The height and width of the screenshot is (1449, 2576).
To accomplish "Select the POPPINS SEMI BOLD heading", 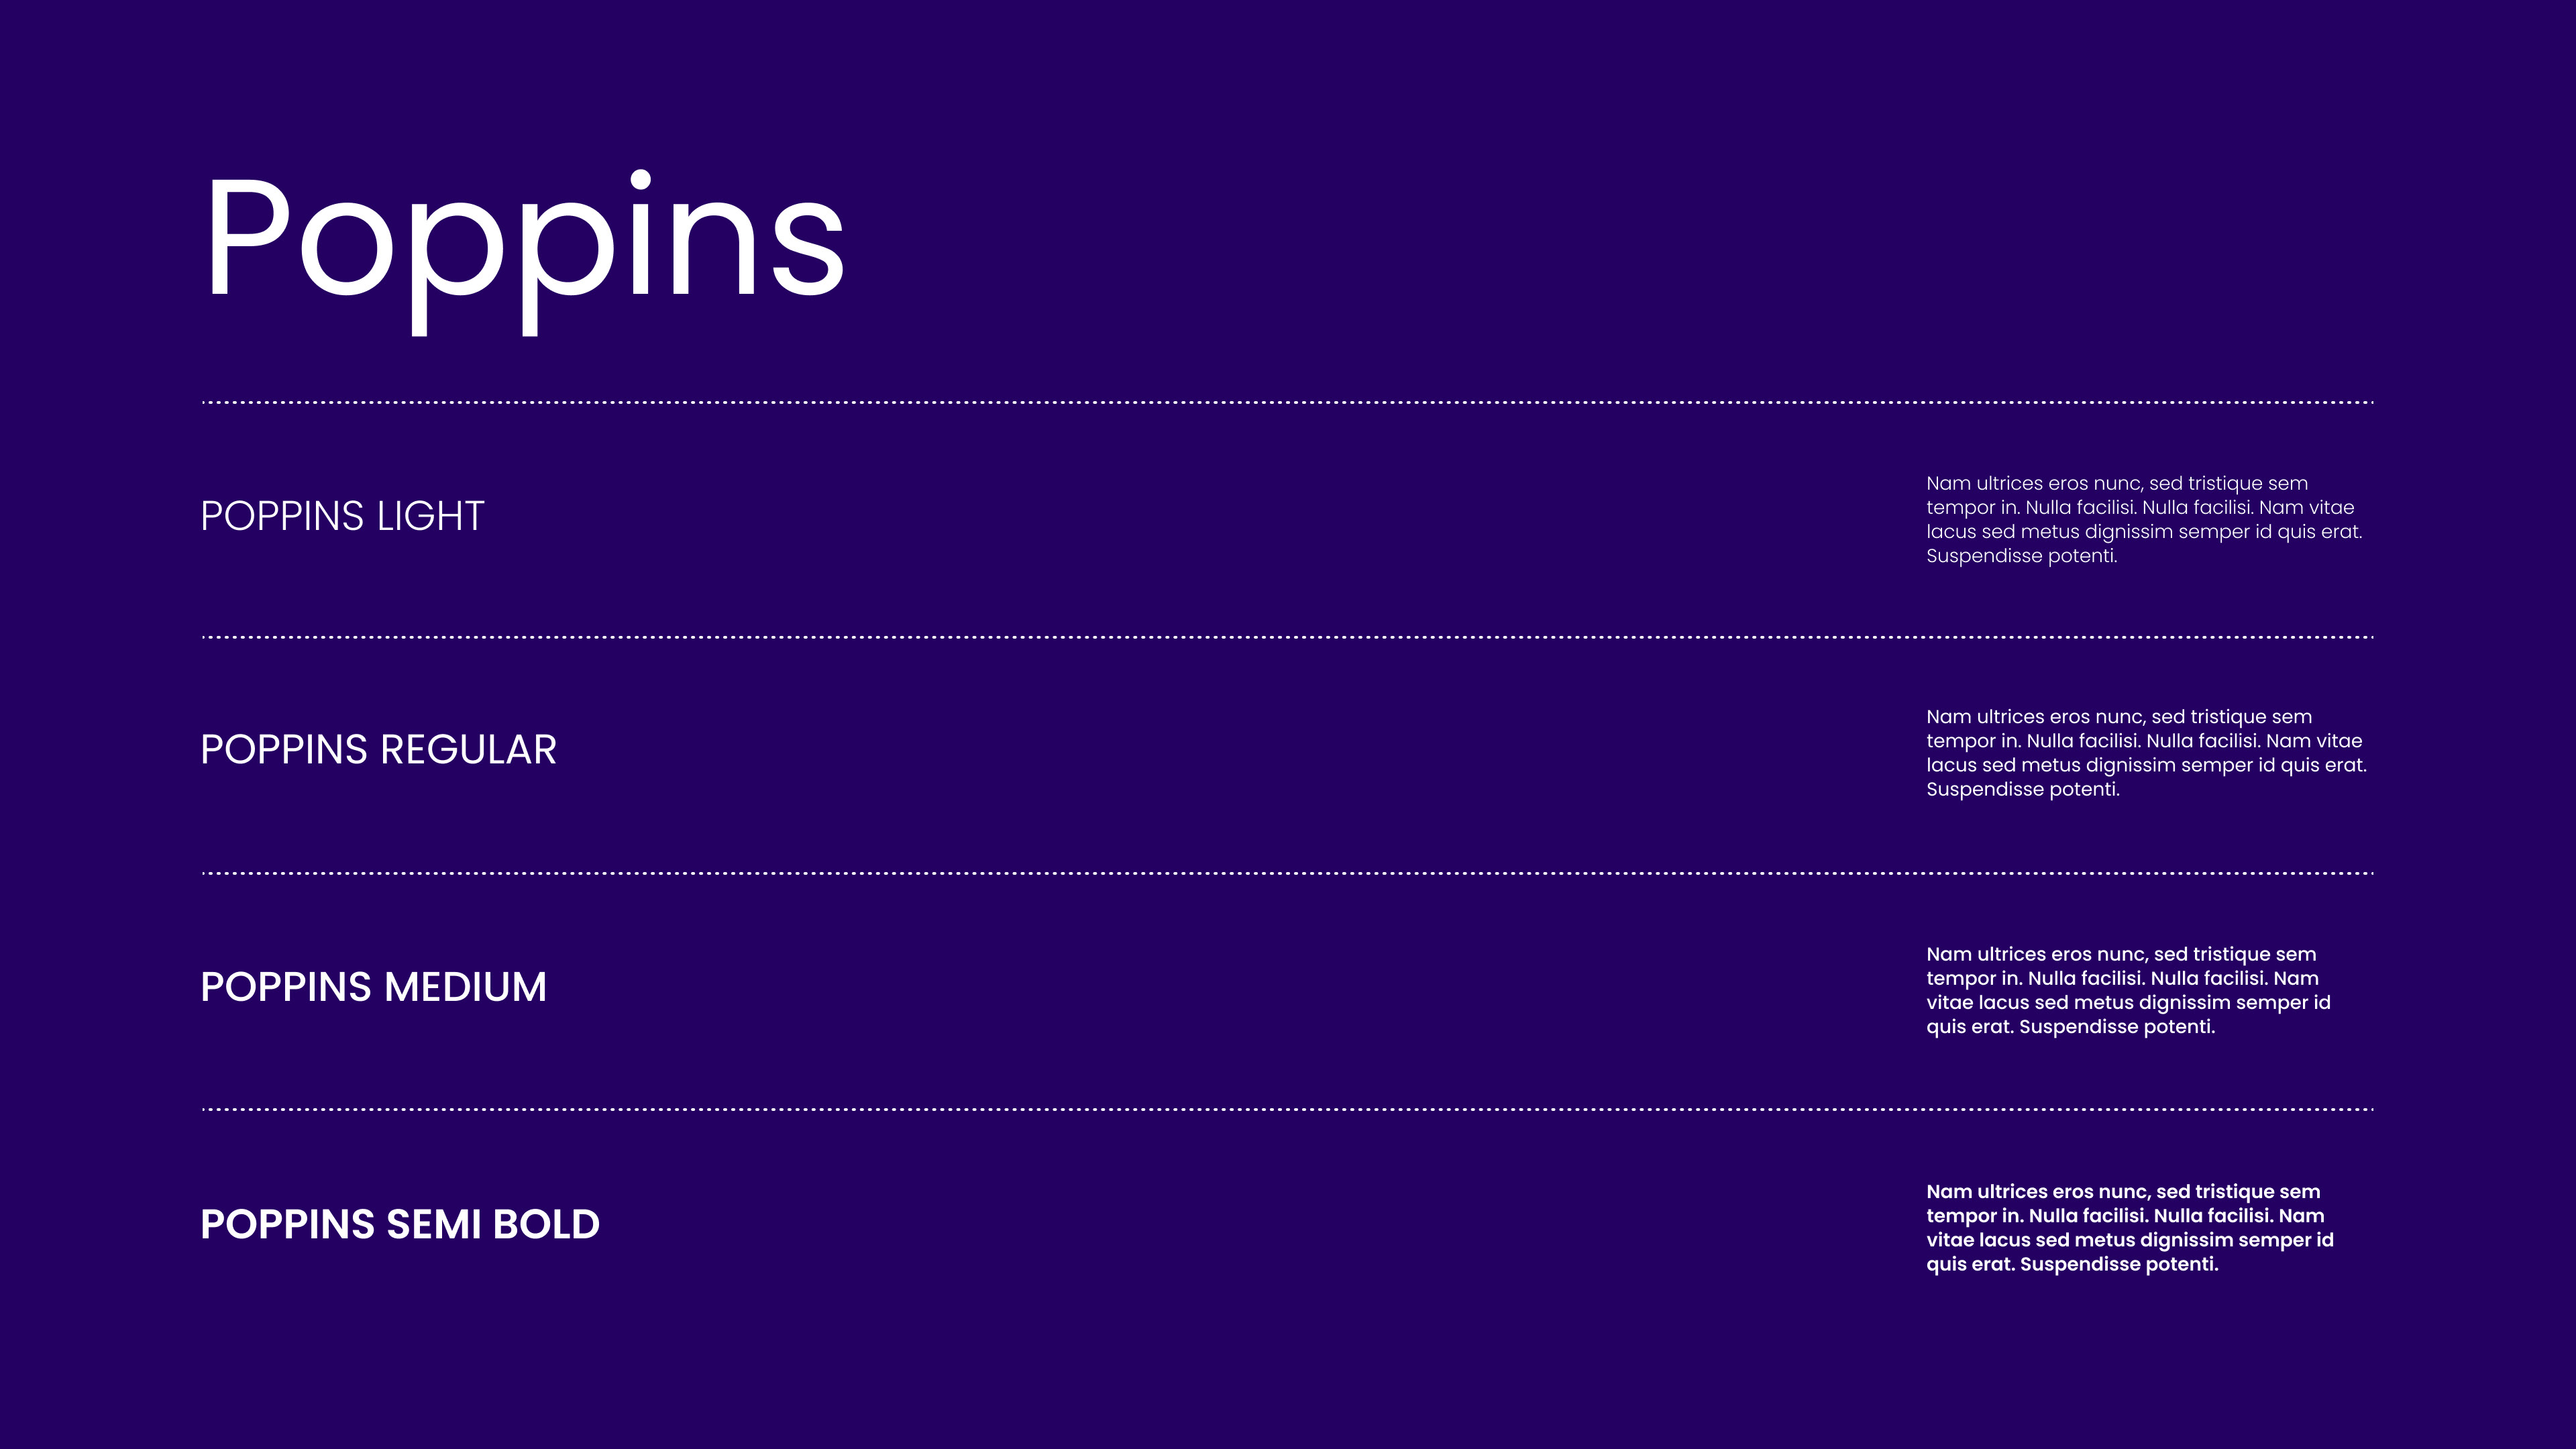I will pos(400,1224).
